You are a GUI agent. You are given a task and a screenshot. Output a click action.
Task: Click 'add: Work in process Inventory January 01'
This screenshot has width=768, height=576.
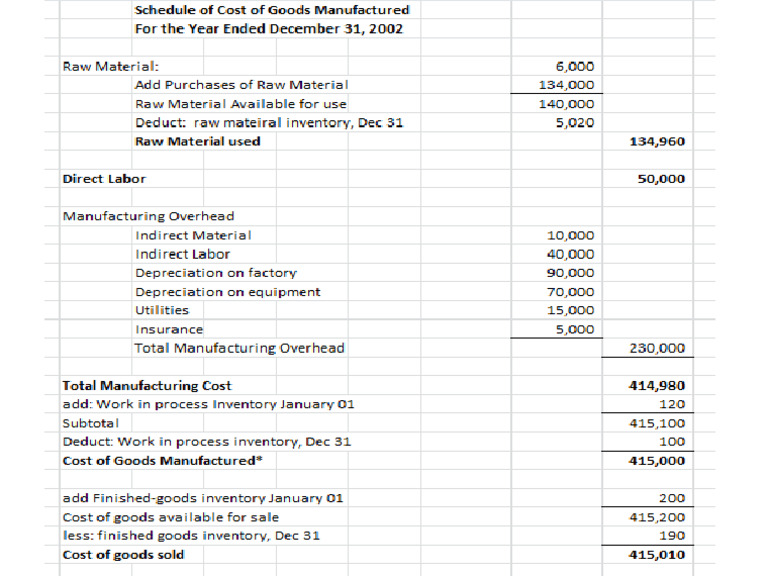[208, 405]
